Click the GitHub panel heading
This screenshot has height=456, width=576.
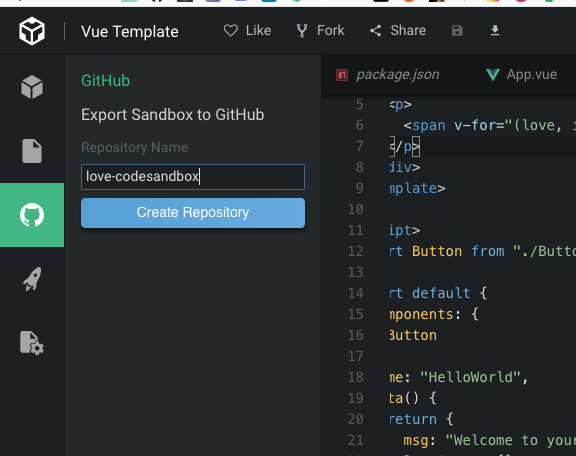pos(105,81)
